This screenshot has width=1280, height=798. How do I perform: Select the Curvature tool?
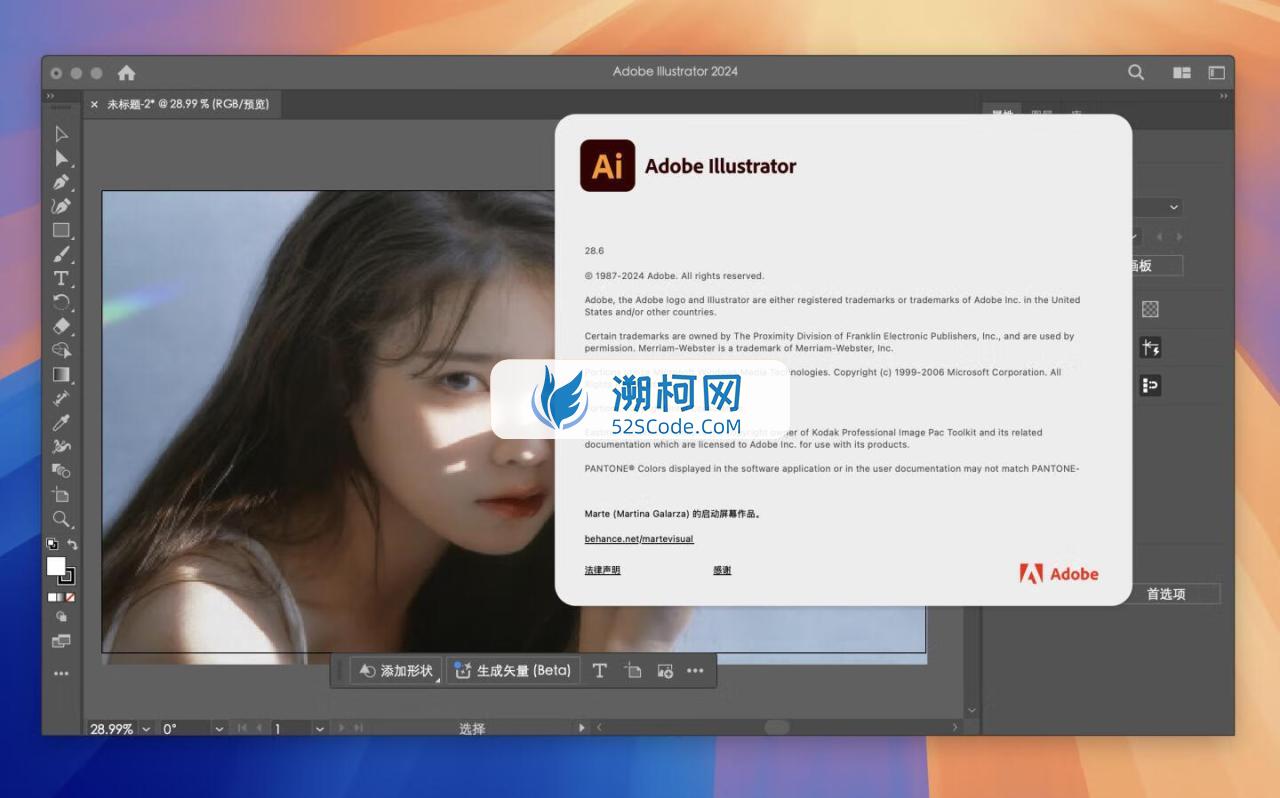[x=61, y=206]
